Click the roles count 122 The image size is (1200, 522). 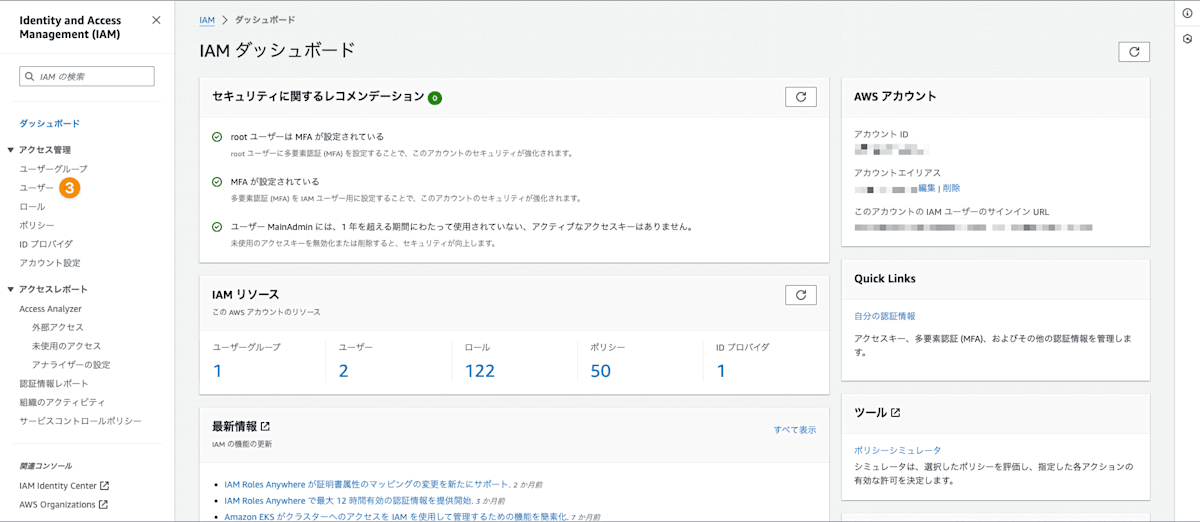(480, 372)
